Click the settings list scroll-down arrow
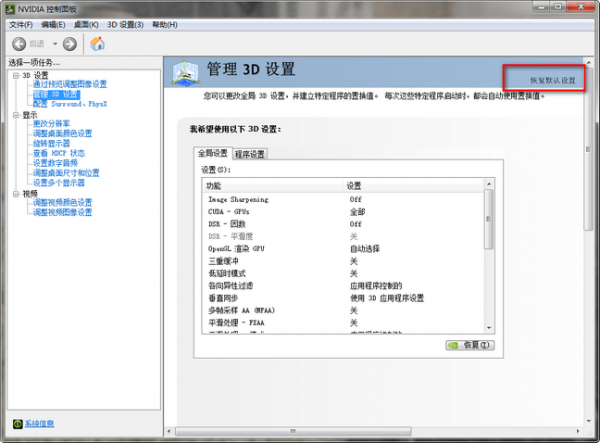Screen dimensions: 600x443 [489, 328]
